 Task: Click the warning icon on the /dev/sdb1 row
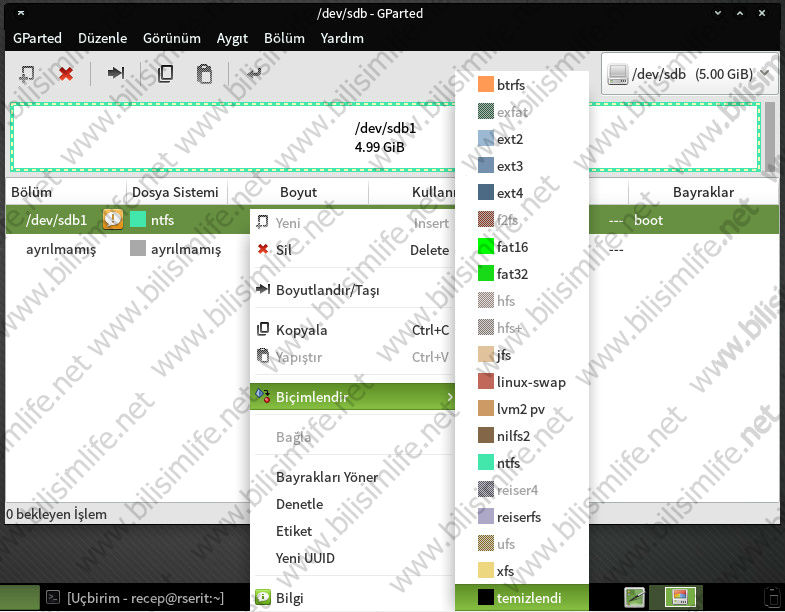(113, 220)
